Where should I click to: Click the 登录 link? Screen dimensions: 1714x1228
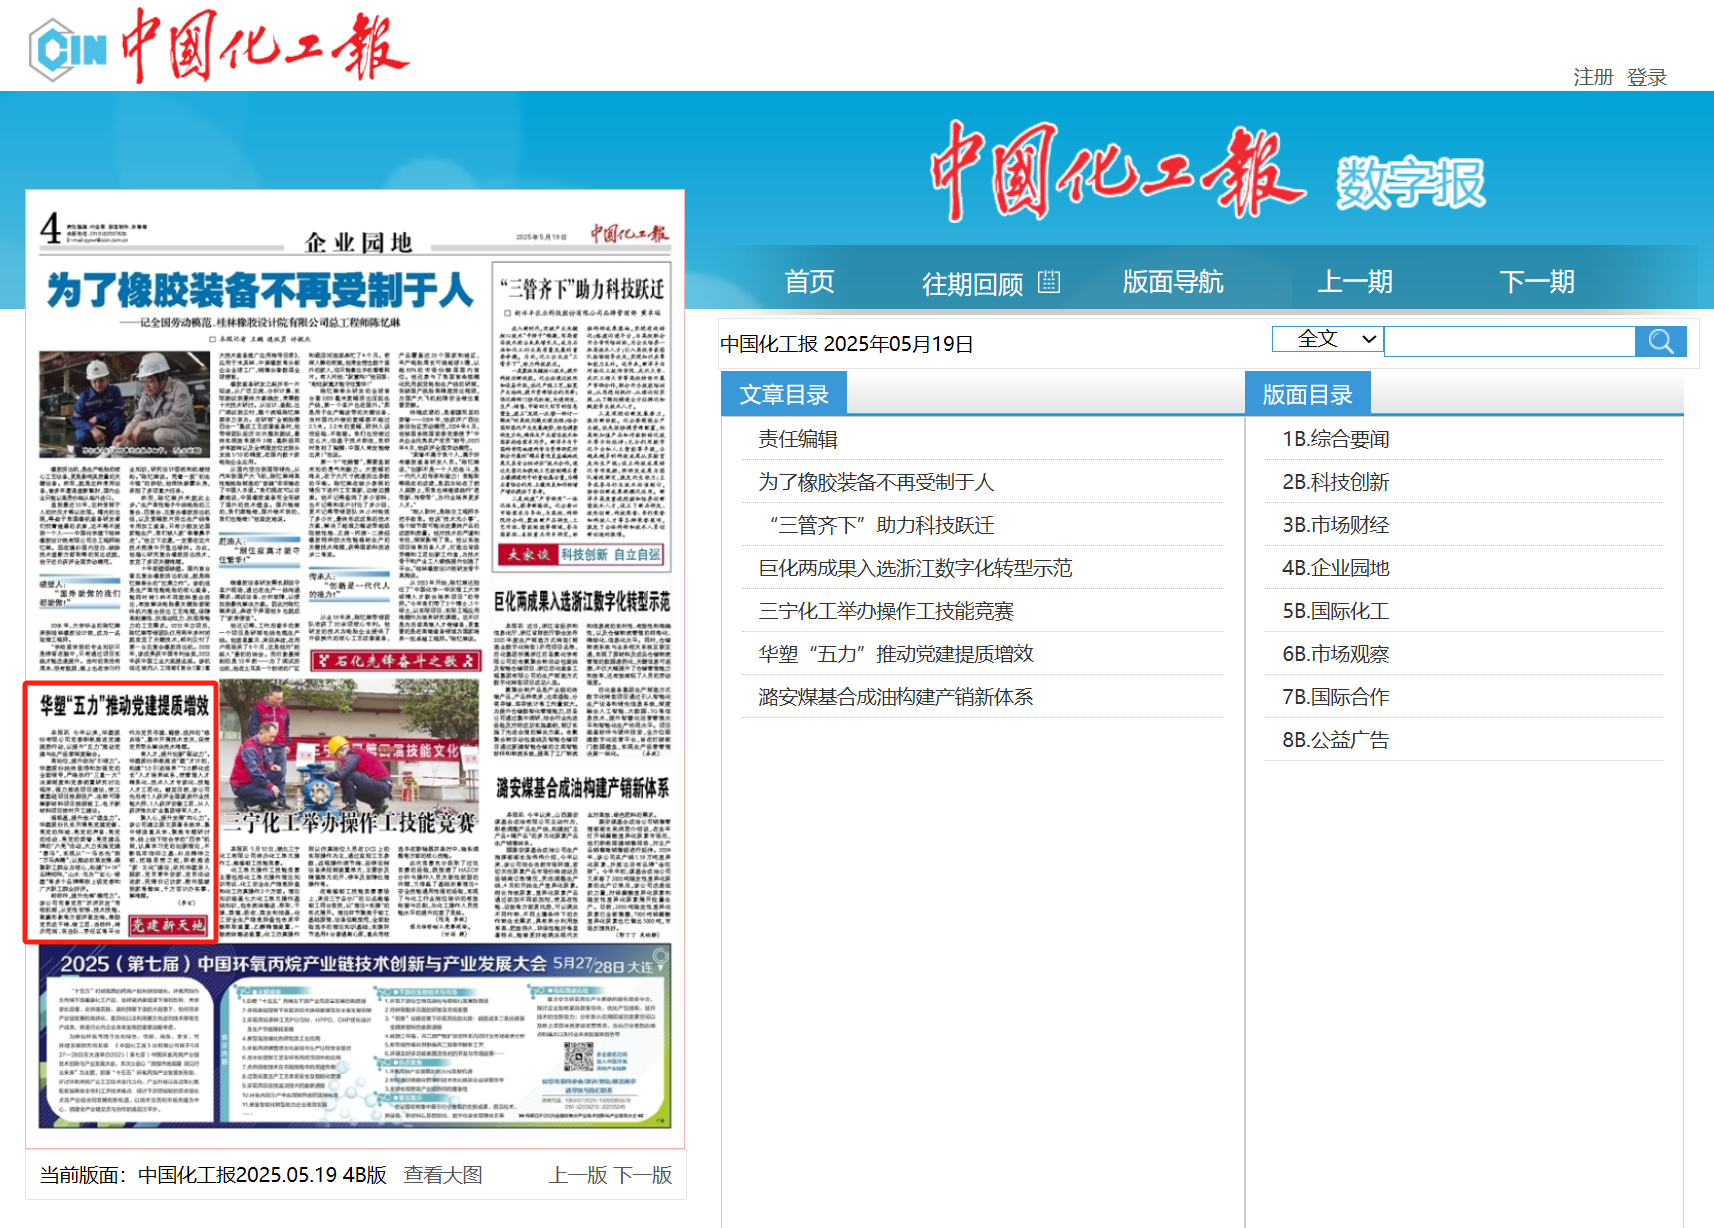(1646, 77)
